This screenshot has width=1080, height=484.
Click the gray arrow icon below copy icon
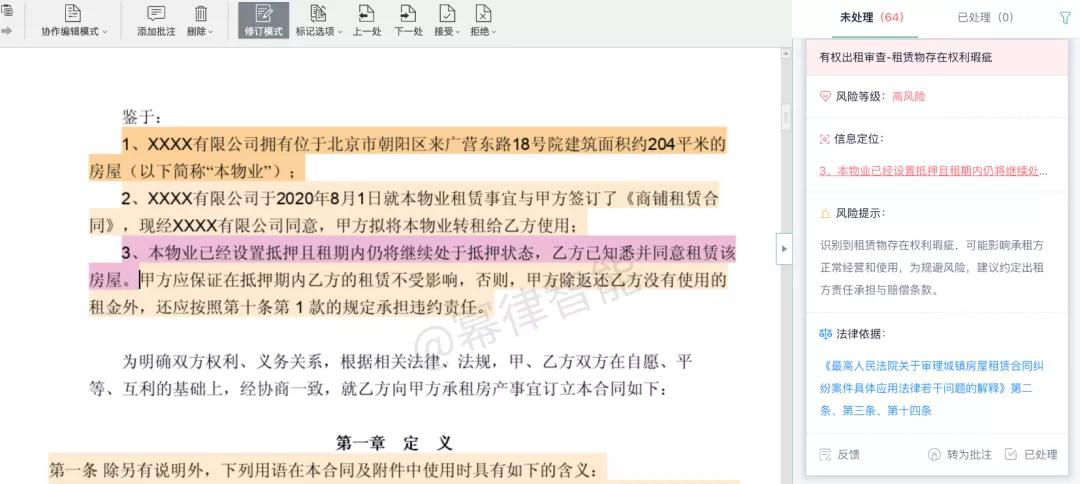7,30
